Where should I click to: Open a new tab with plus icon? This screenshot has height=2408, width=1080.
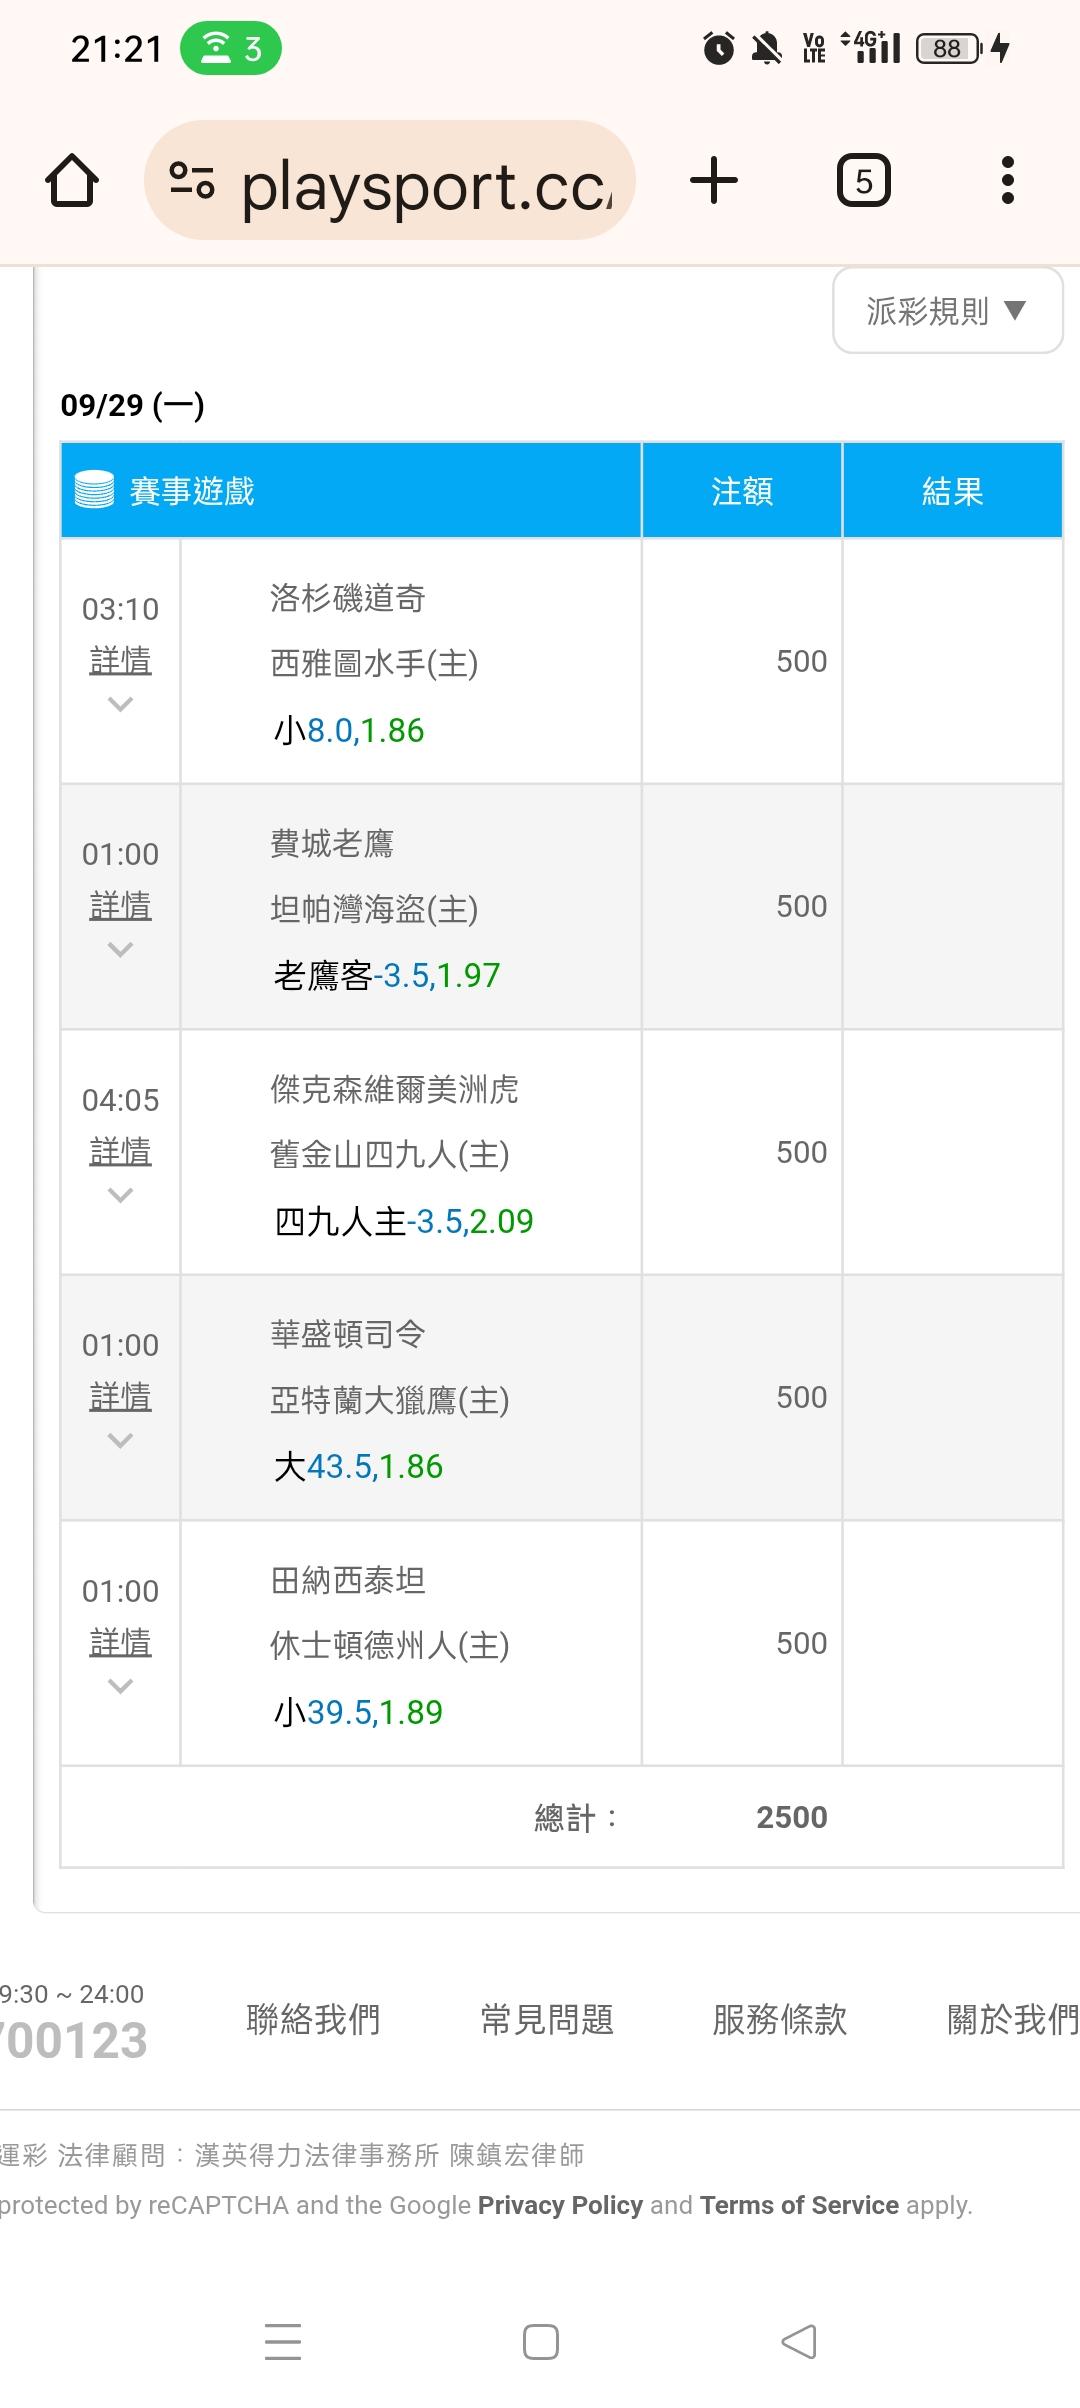714,181
